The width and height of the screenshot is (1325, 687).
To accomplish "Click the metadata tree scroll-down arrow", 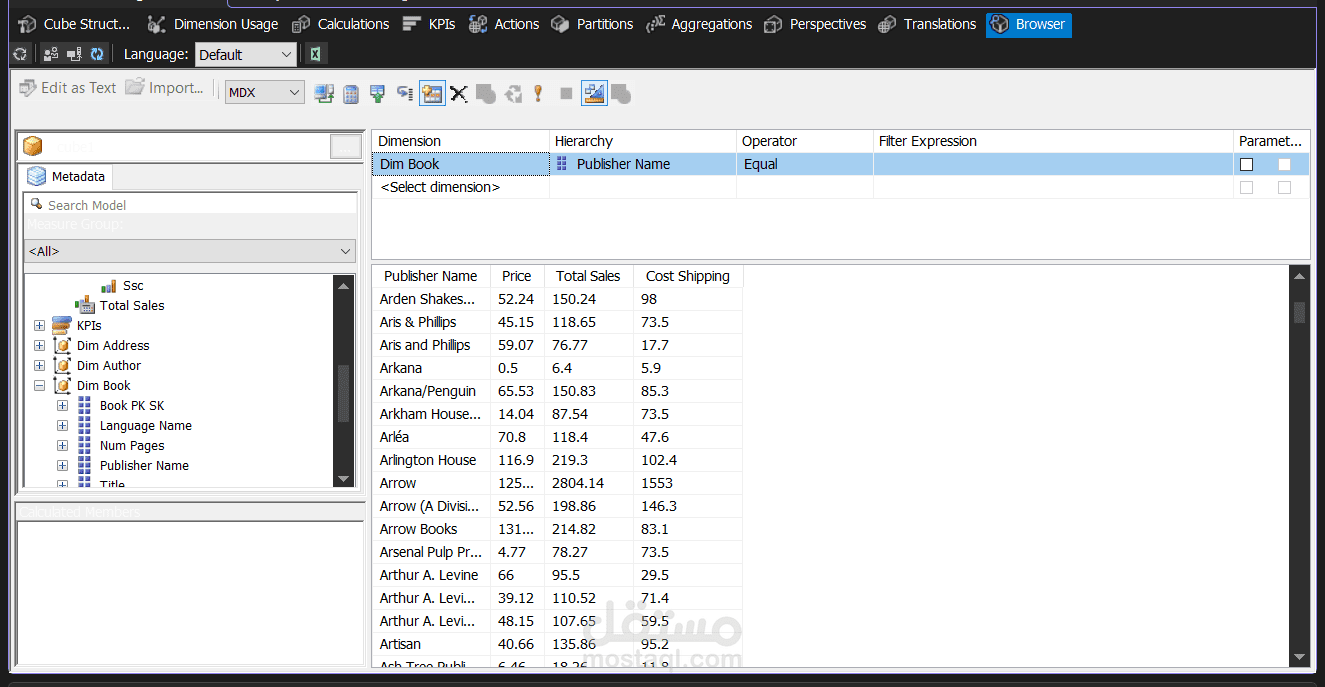I will [x=344, y=479].
